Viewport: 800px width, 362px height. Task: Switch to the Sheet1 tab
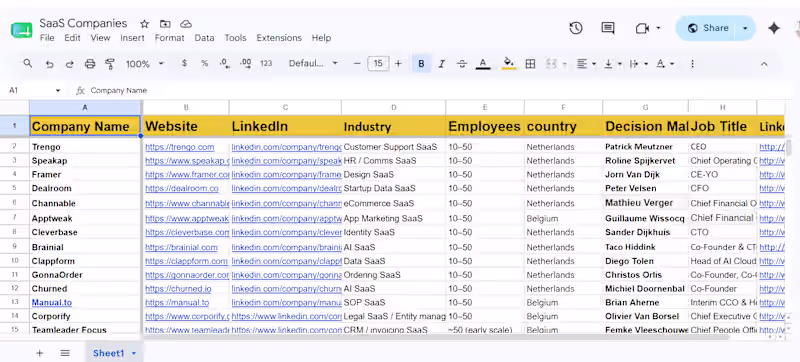click(x=108, y=353)
